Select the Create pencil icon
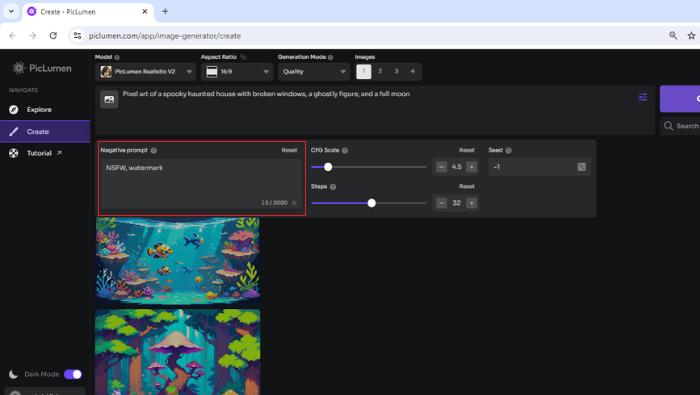This screenshot has height=395, width=700. (14, 132)
